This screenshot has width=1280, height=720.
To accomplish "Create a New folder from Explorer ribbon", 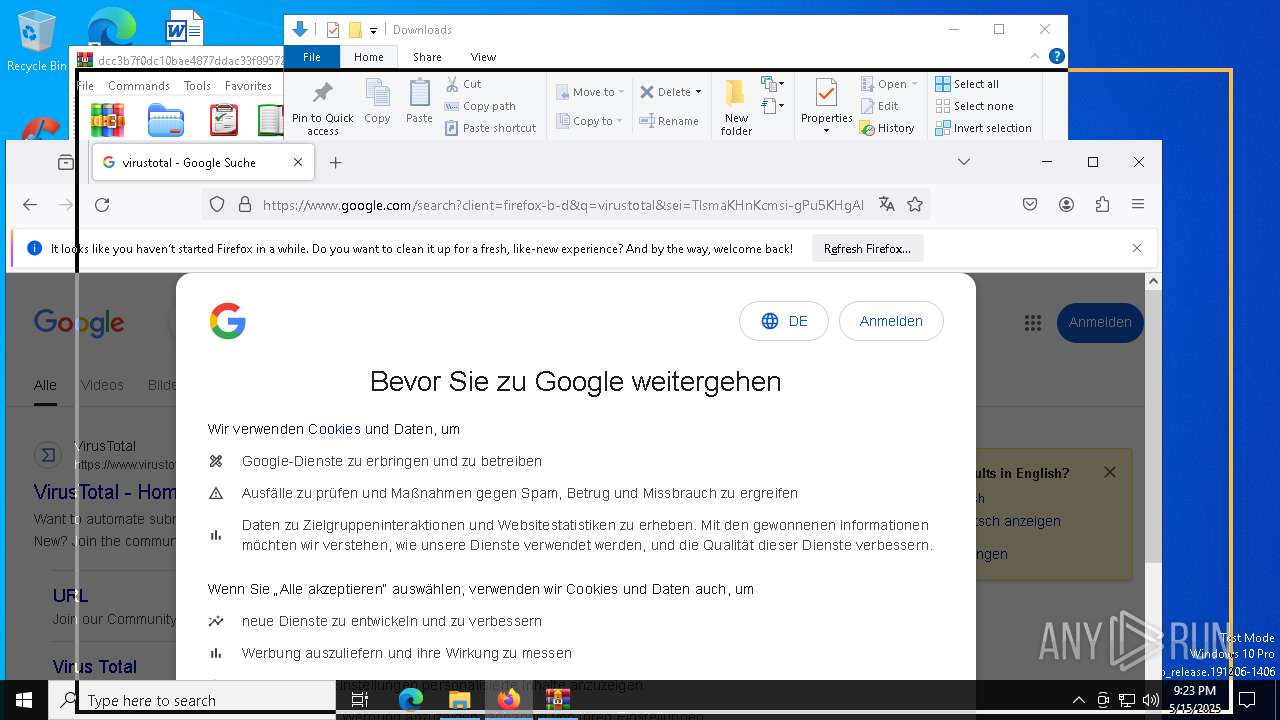I will [x=736, y=108].
